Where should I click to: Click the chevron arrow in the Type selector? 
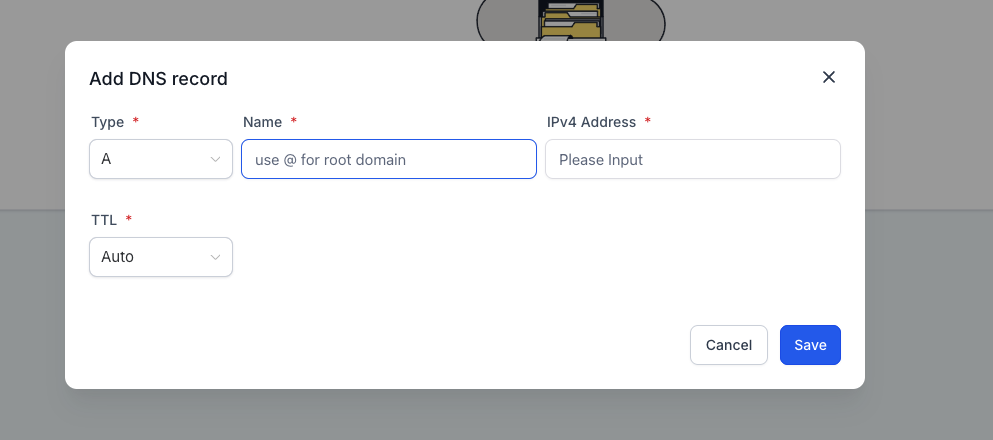pos(215,159)
